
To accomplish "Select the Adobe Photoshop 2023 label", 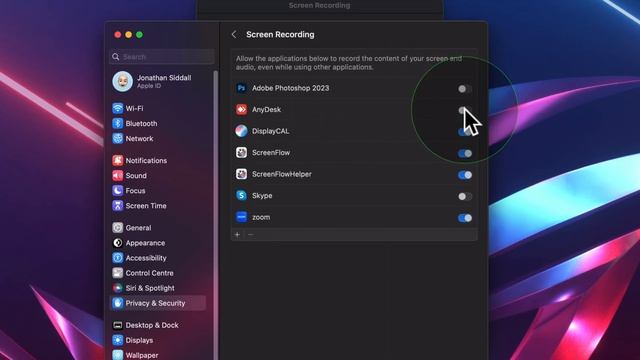I will pyautogui.click(x=290, y=88).
